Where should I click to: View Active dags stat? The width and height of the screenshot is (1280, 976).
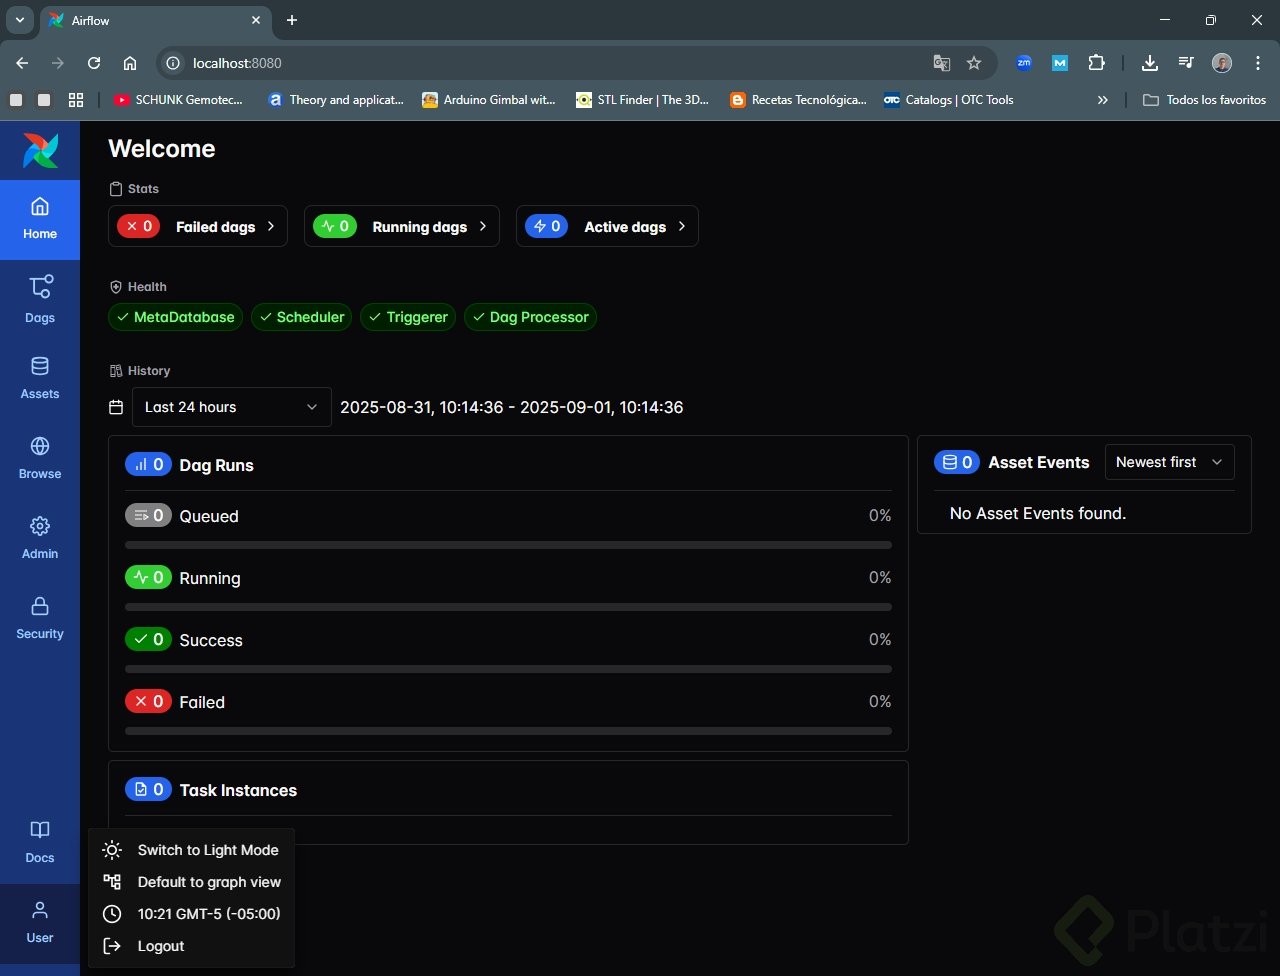[607, 226]
